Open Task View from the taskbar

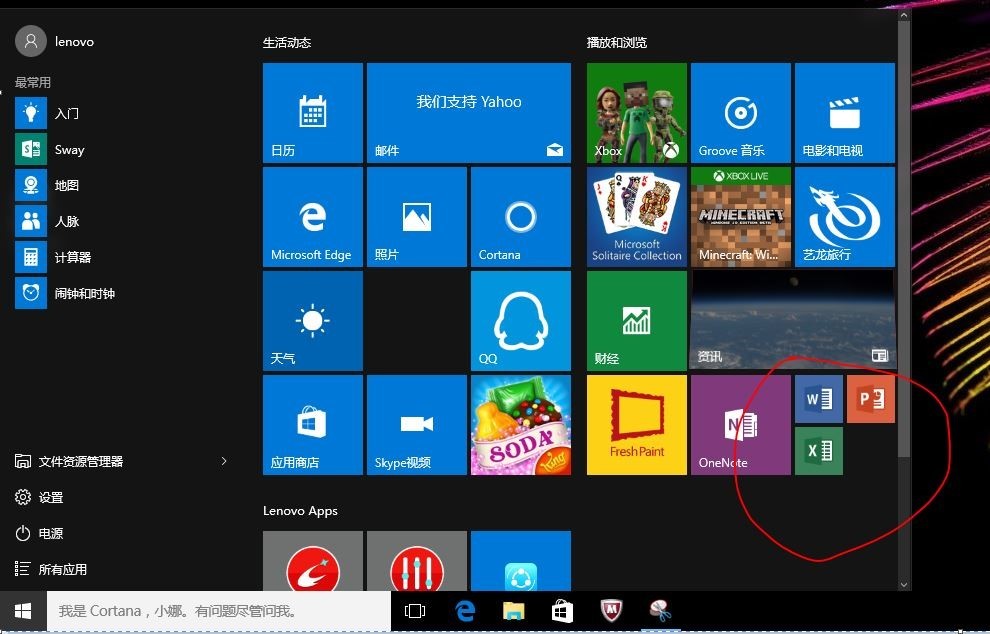pos(415,611)
